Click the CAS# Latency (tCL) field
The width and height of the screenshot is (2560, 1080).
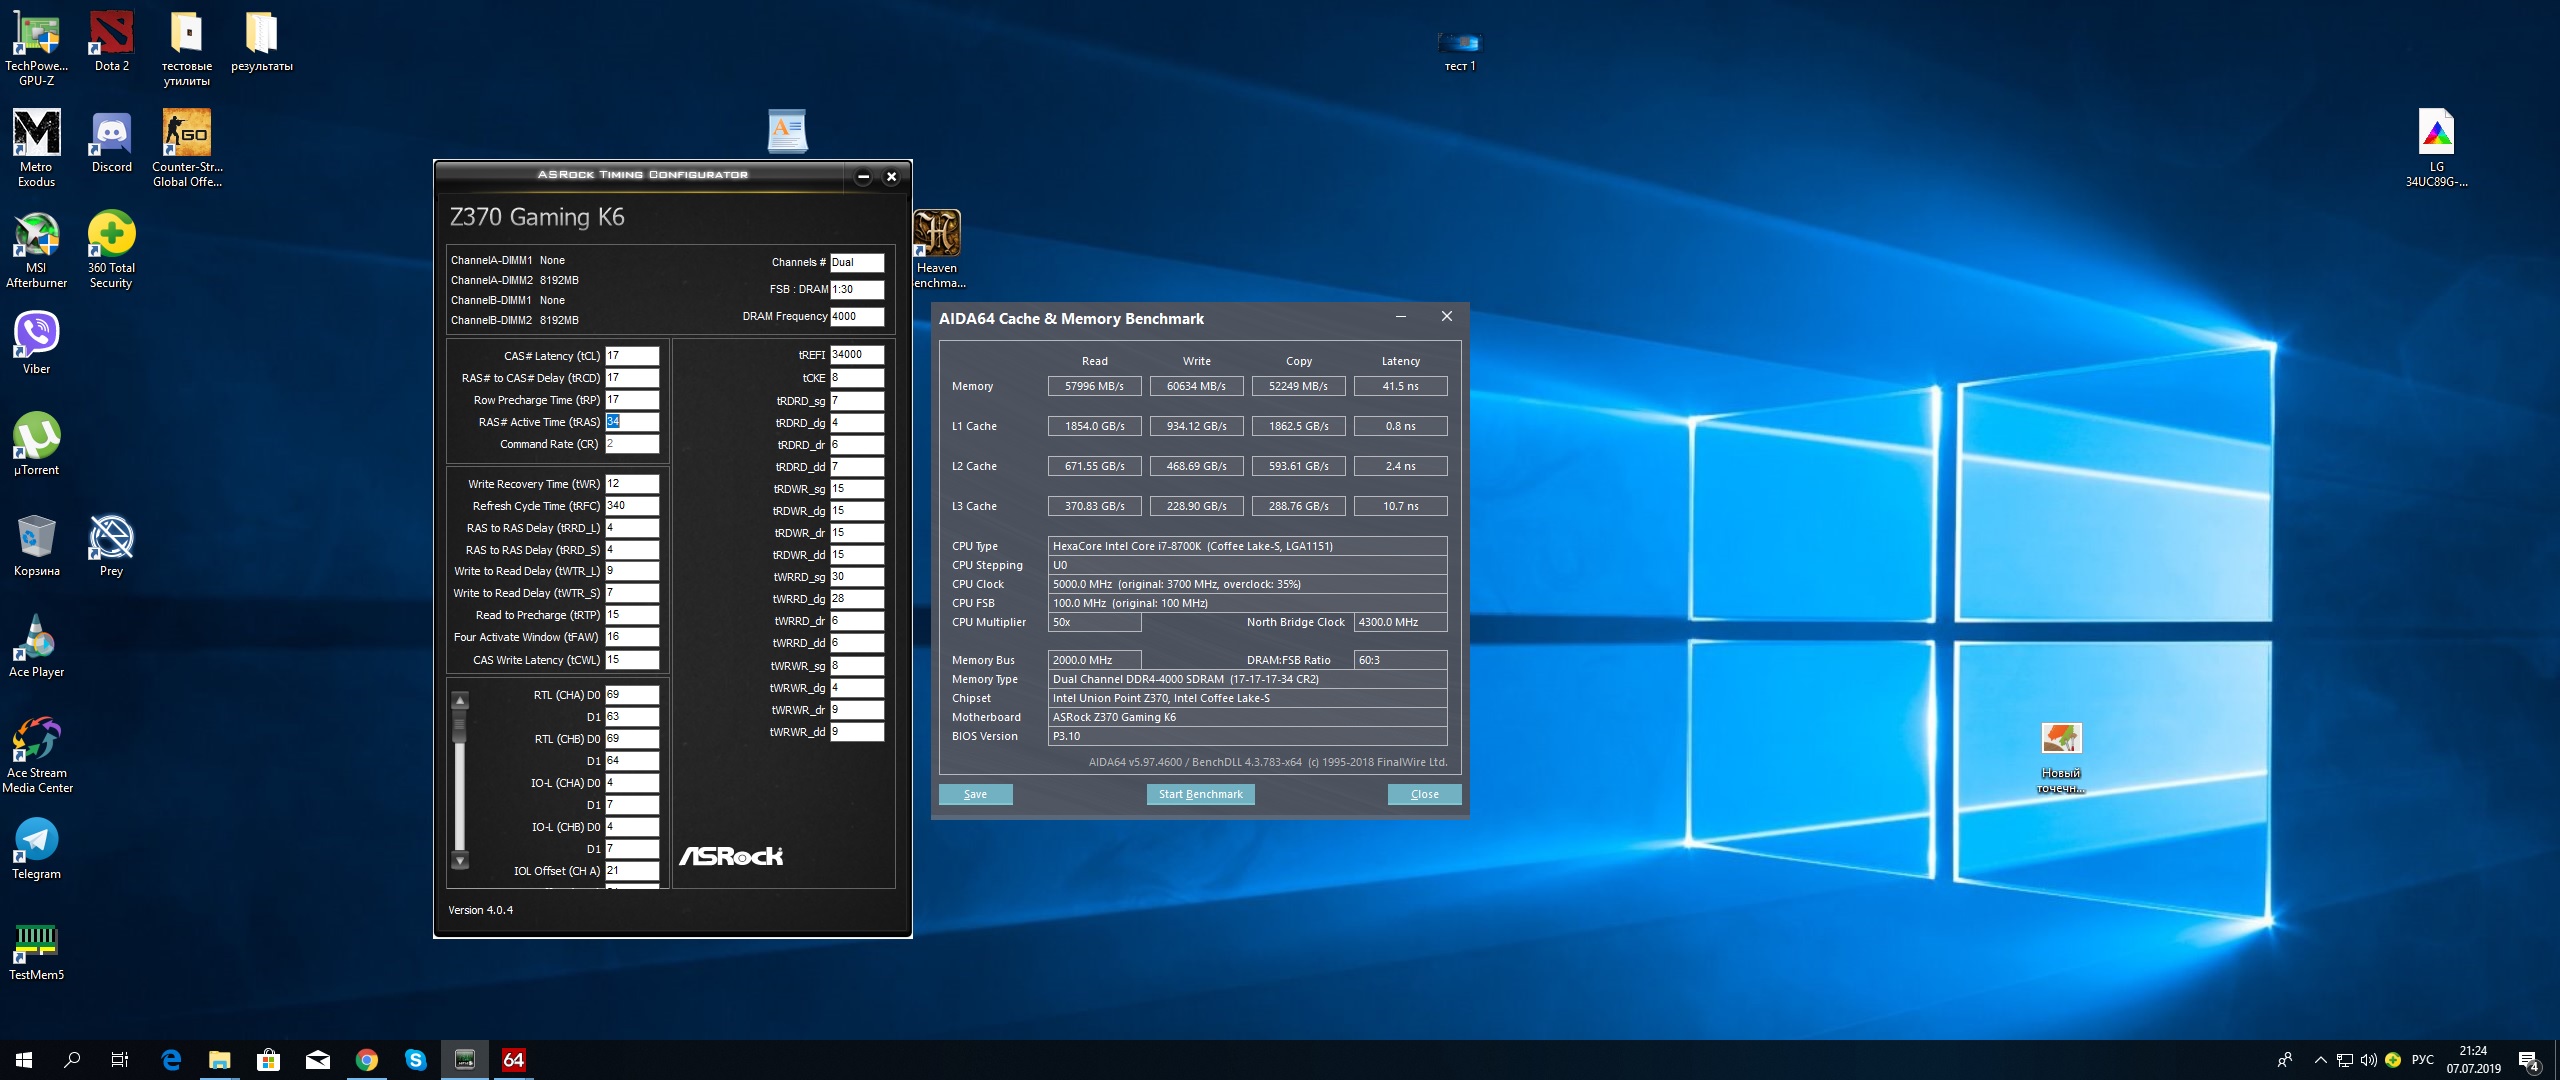tap(632, 356)
